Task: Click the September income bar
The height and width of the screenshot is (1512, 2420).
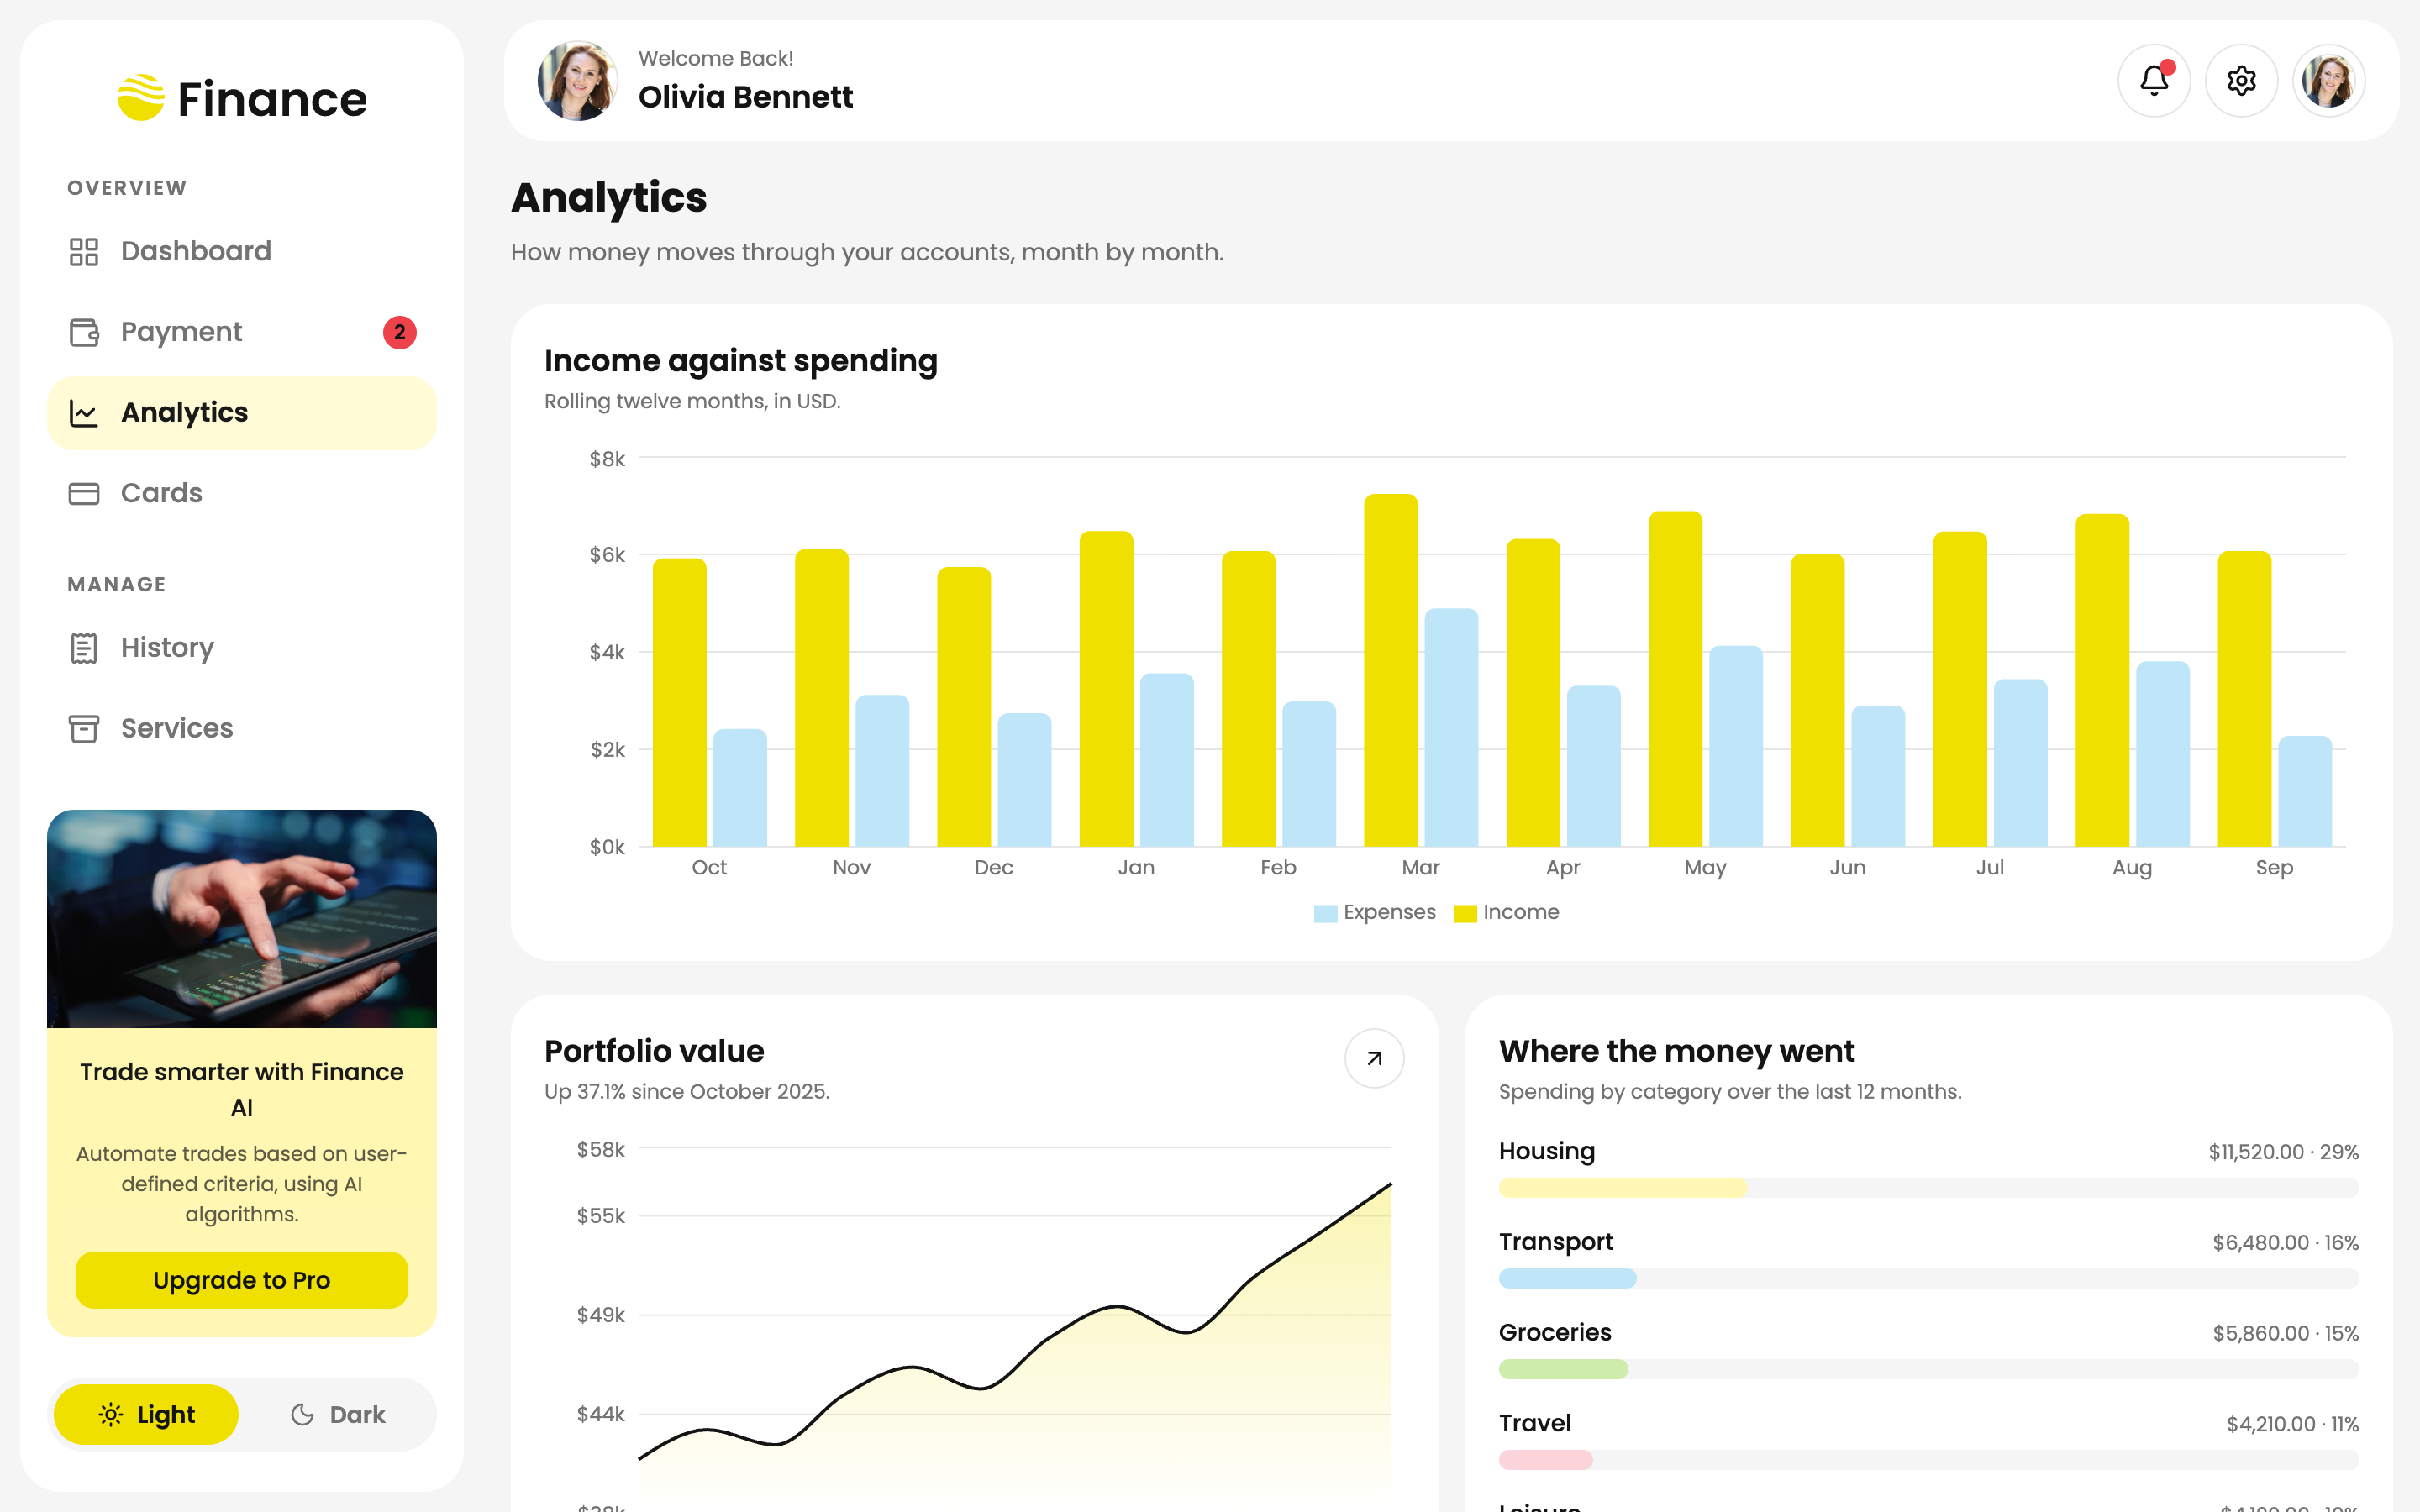Action: pos(2245,699)
